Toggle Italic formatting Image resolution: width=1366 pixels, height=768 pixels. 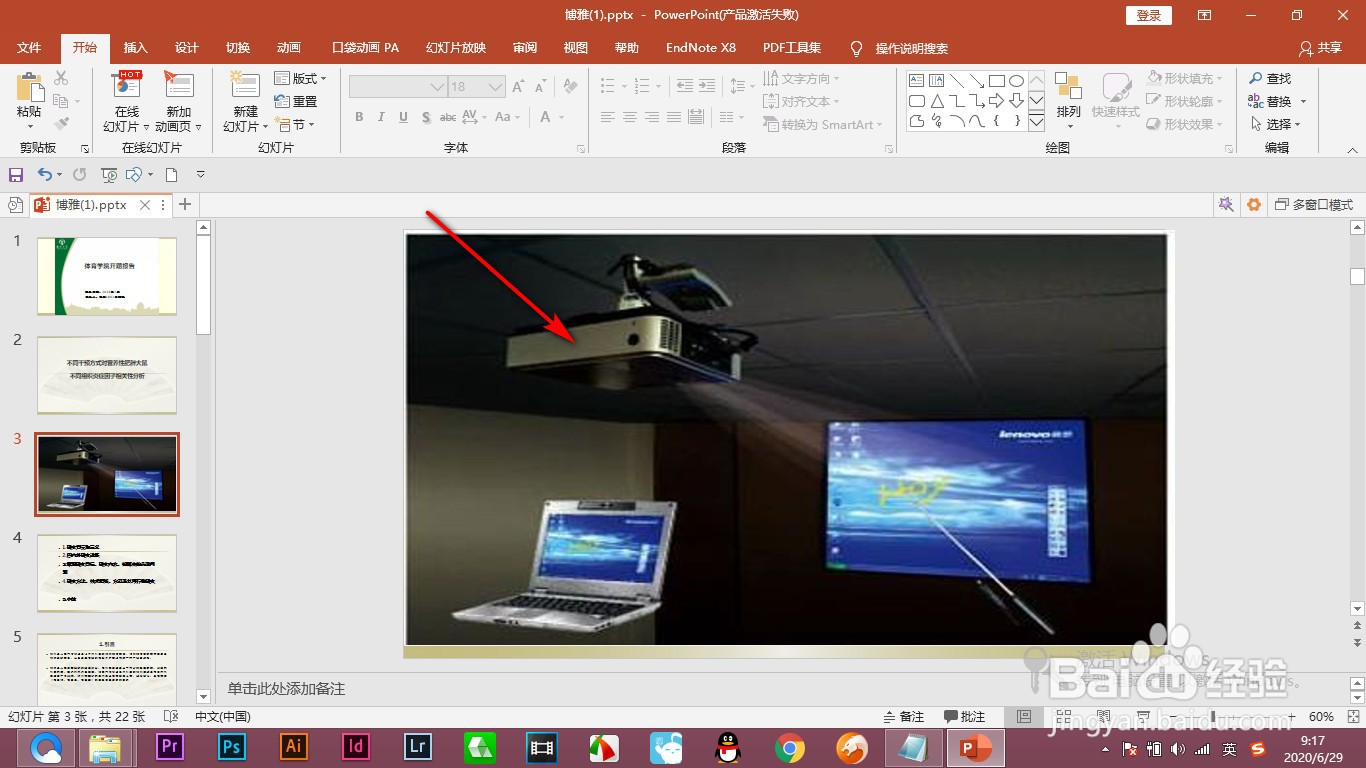381,117
